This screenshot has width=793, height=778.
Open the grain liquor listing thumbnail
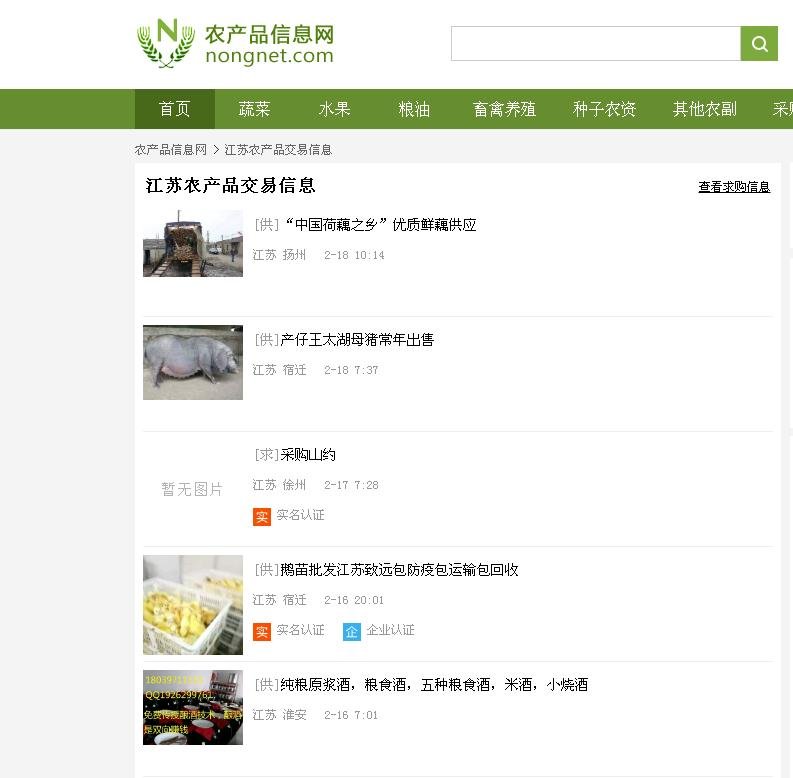193,707
